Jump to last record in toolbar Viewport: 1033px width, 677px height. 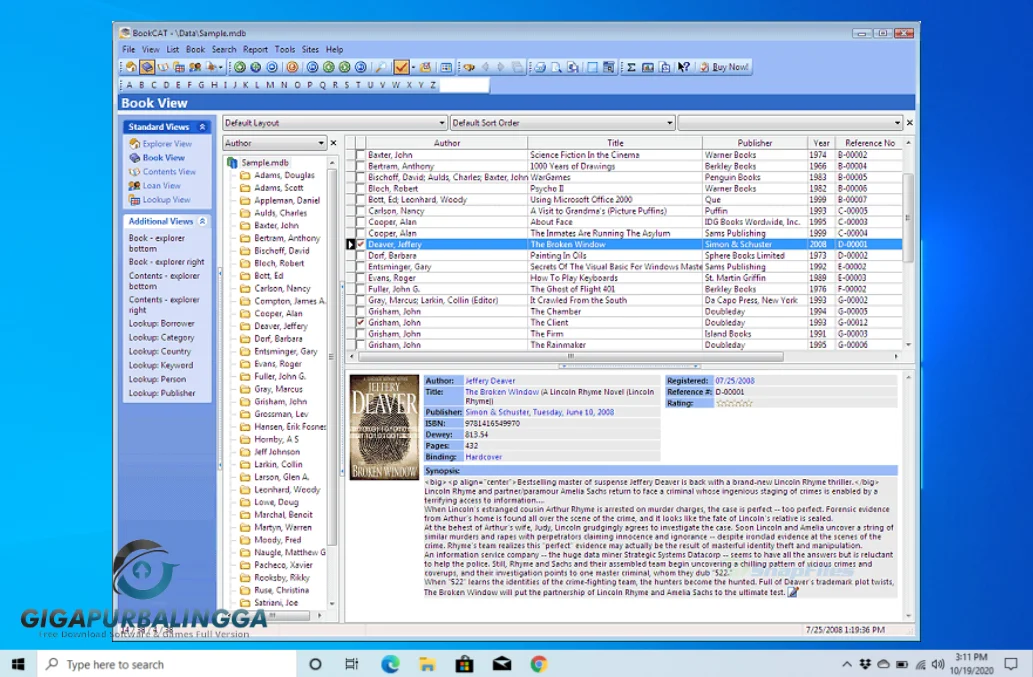click(360, 67)
